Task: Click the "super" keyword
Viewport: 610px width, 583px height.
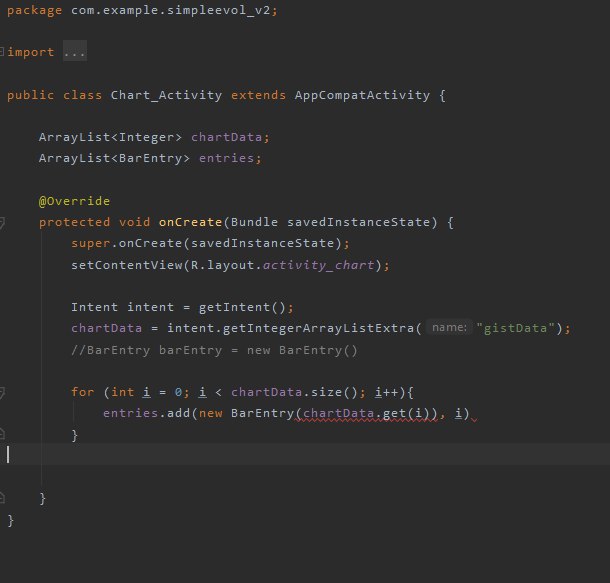Action: click(91, 243)
